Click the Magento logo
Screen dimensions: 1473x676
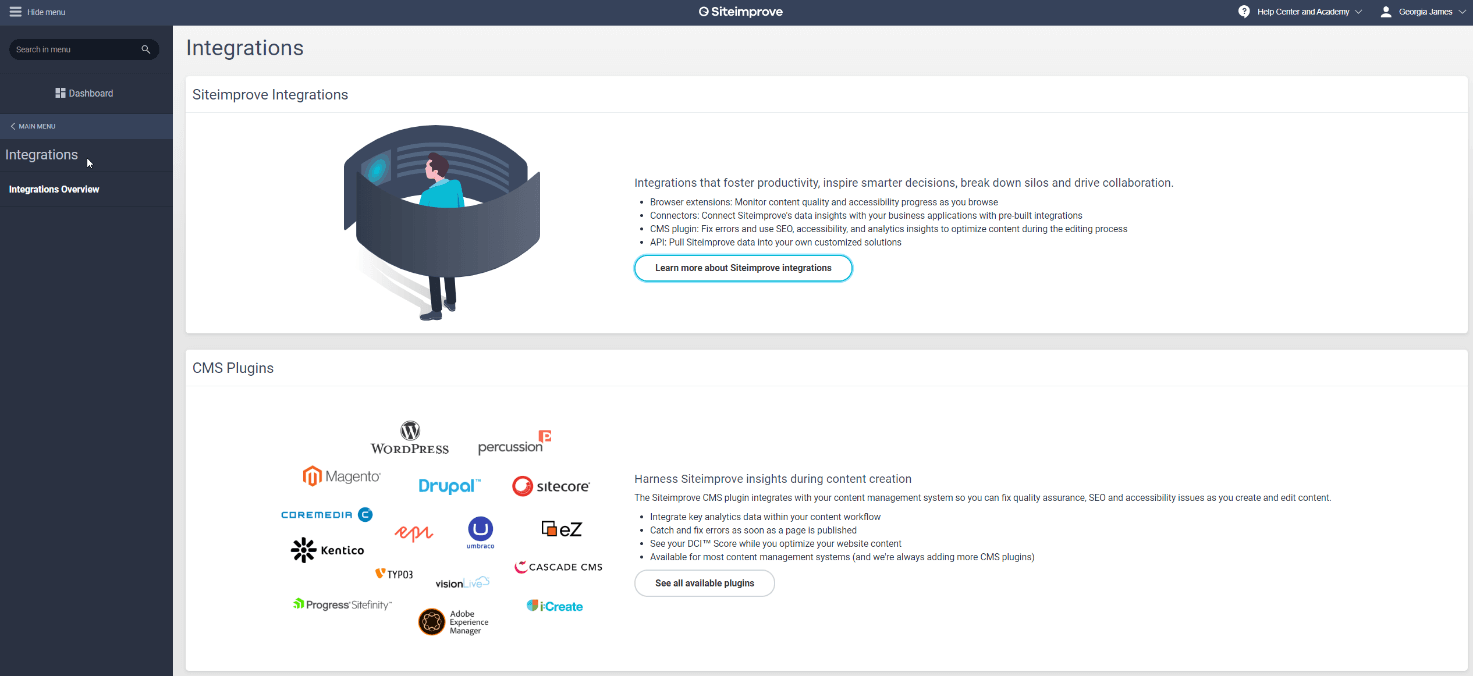(342, 476)
